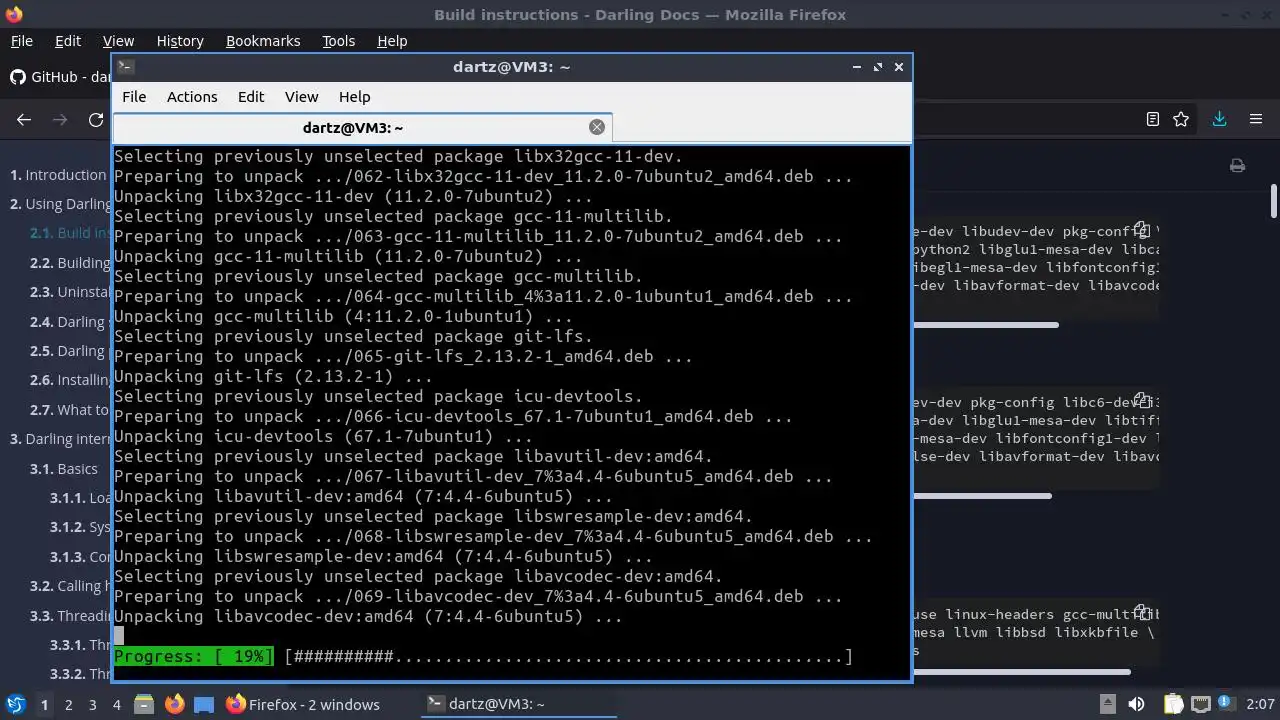The image size is (1280, 720).
Task: Open 3.1. Basics sidebar link
Action: click(64, 468)
